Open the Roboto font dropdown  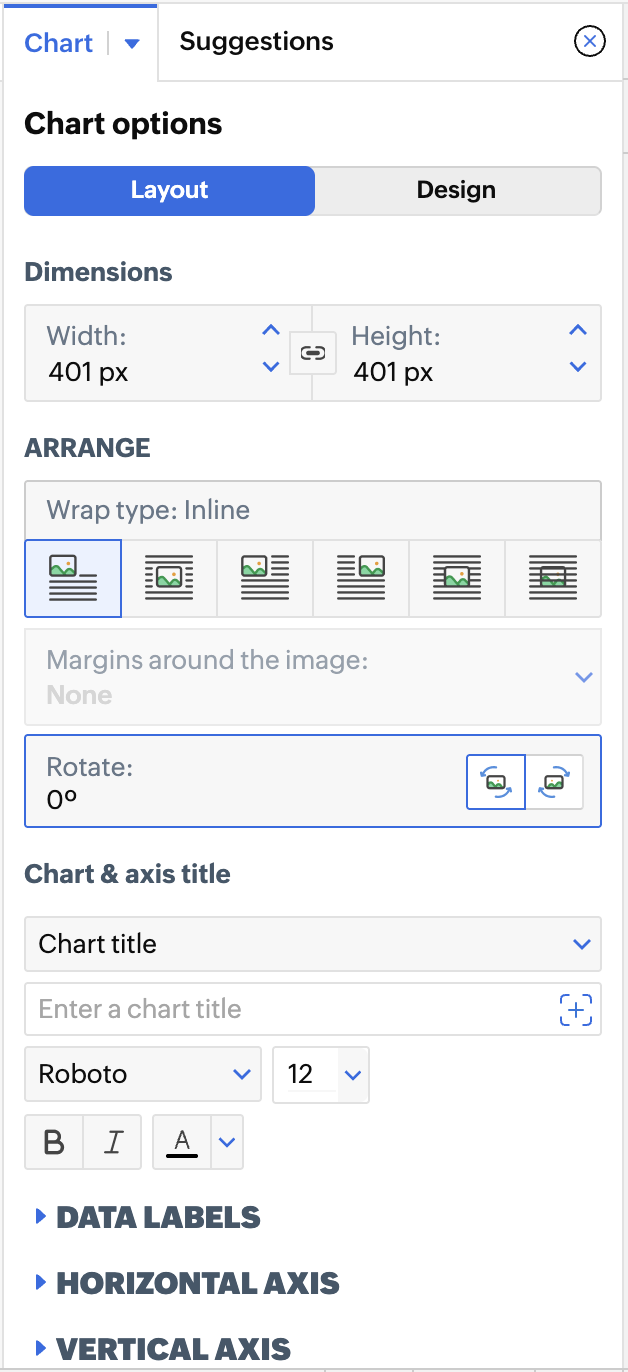(x=143, y=1075)
